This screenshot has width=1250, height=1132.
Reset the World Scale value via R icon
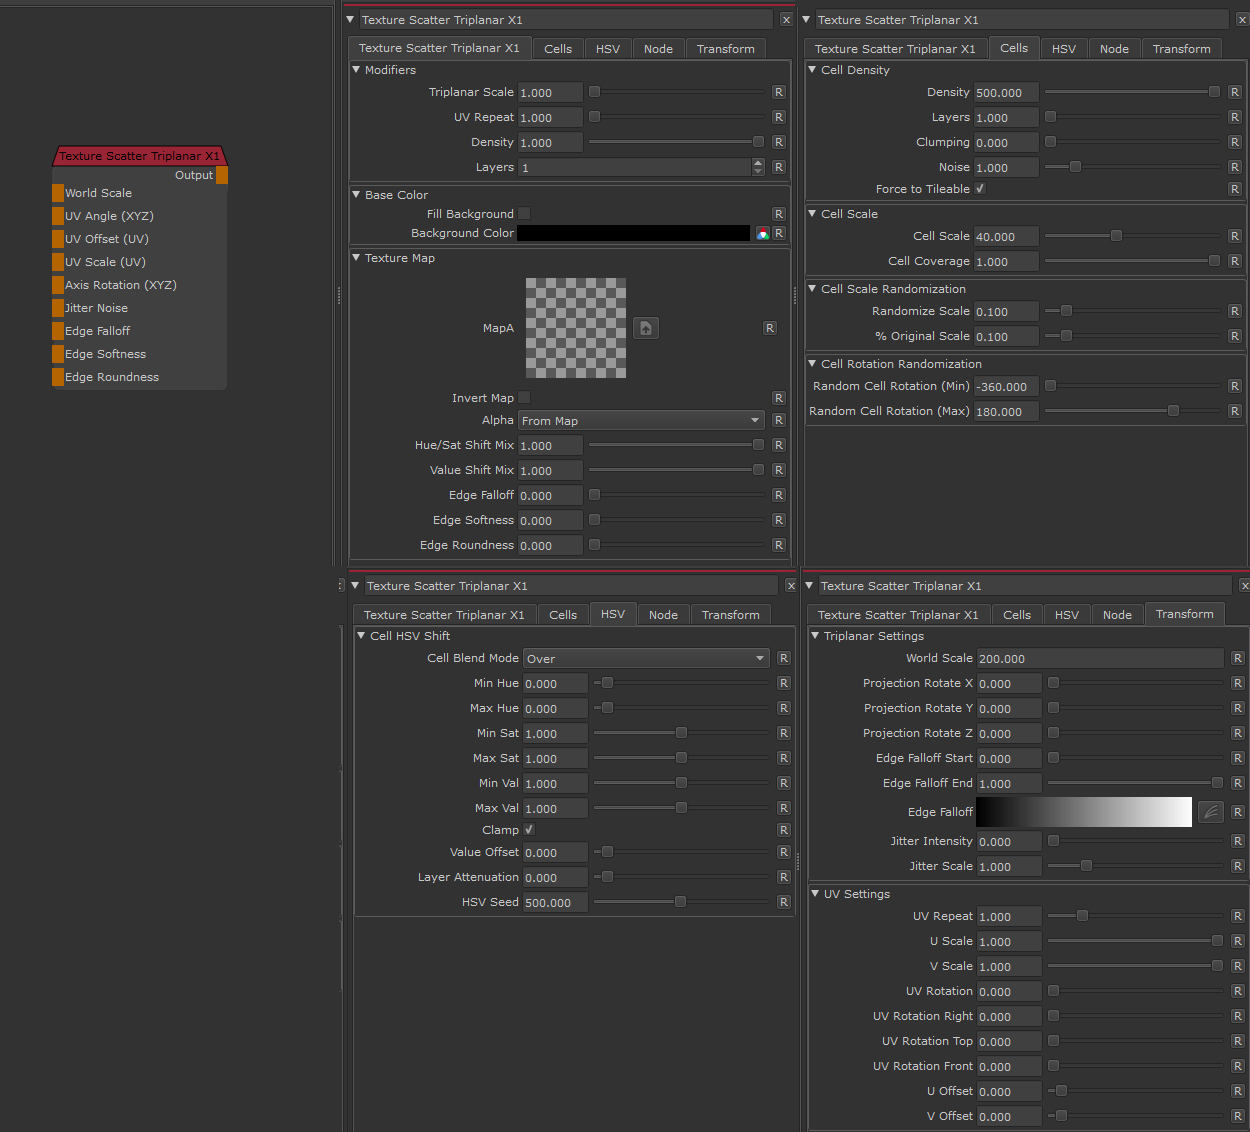point(1237,658)
